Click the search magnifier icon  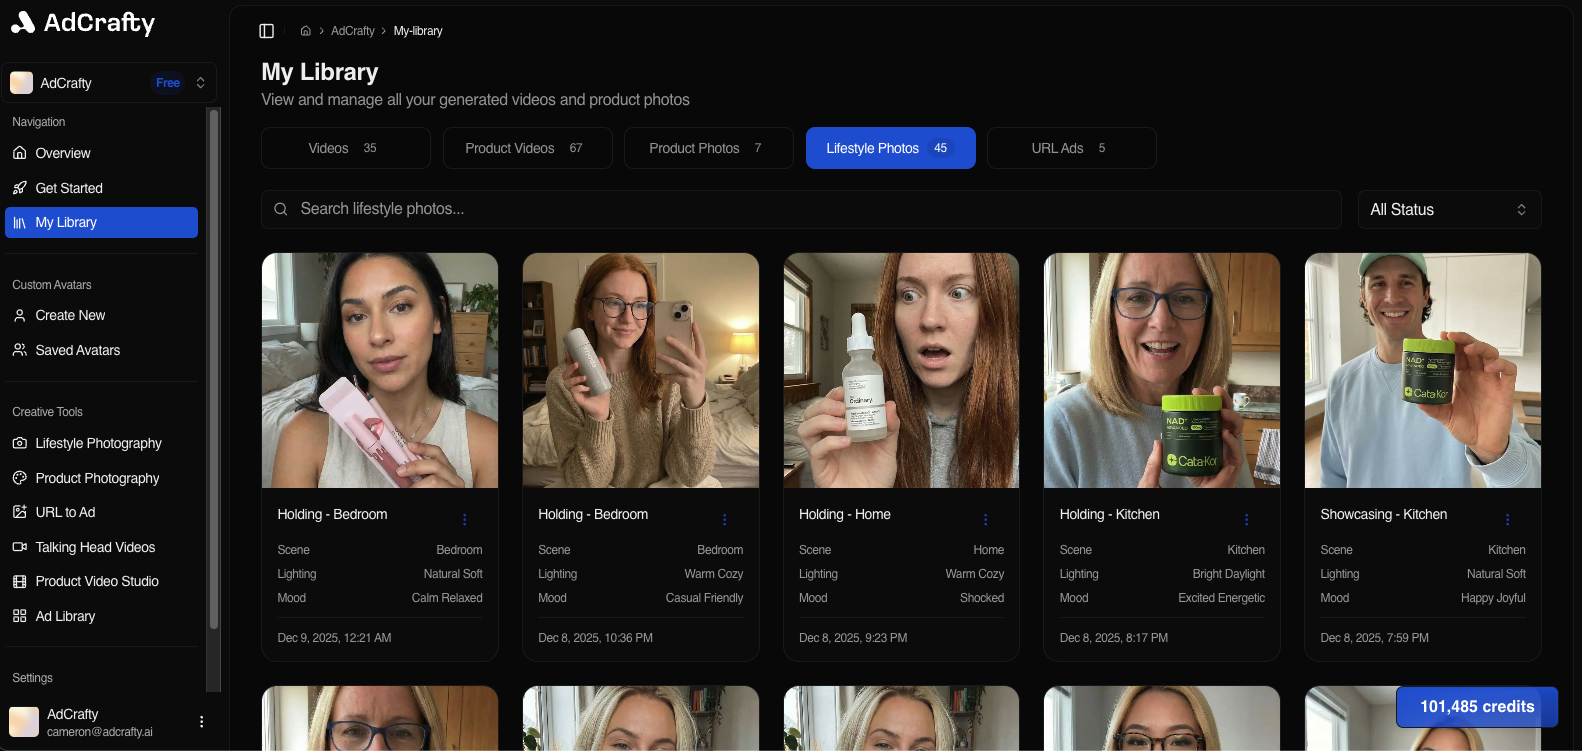tap(281, 209)
